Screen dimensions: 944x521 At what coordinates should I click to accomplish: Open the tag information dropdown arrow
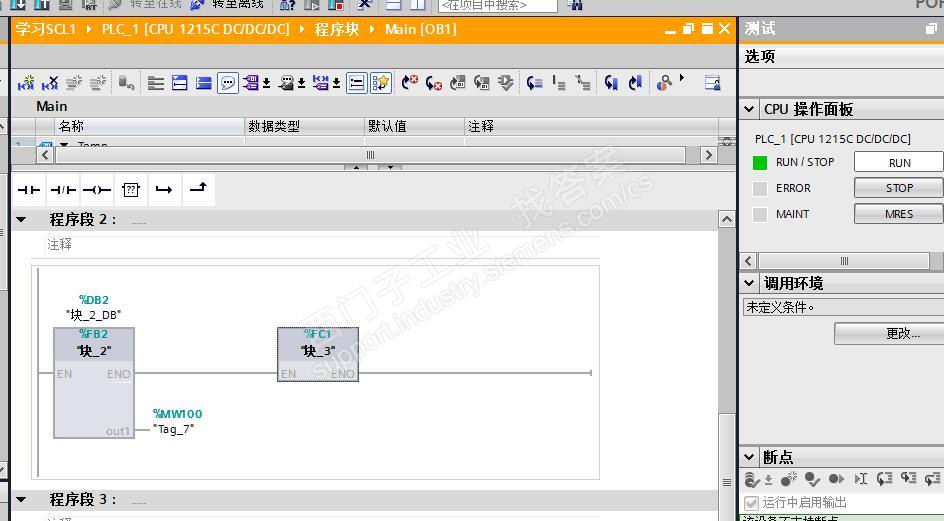click(301, 83)
